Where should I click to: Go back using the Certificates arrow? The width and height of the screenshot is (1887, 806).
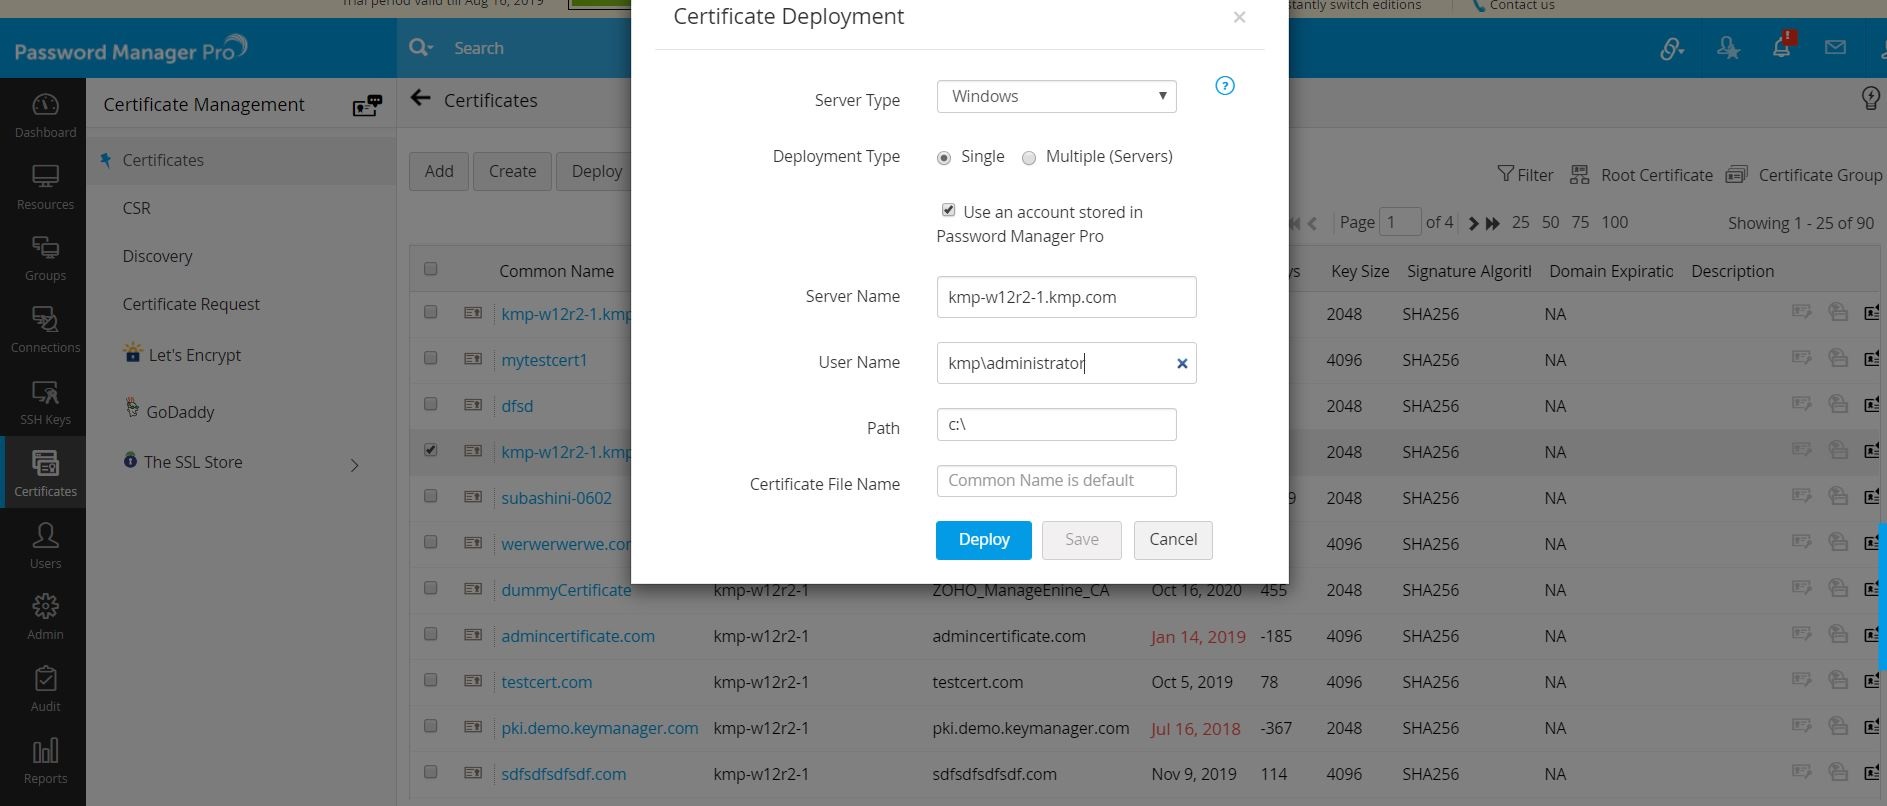[421, 98]
